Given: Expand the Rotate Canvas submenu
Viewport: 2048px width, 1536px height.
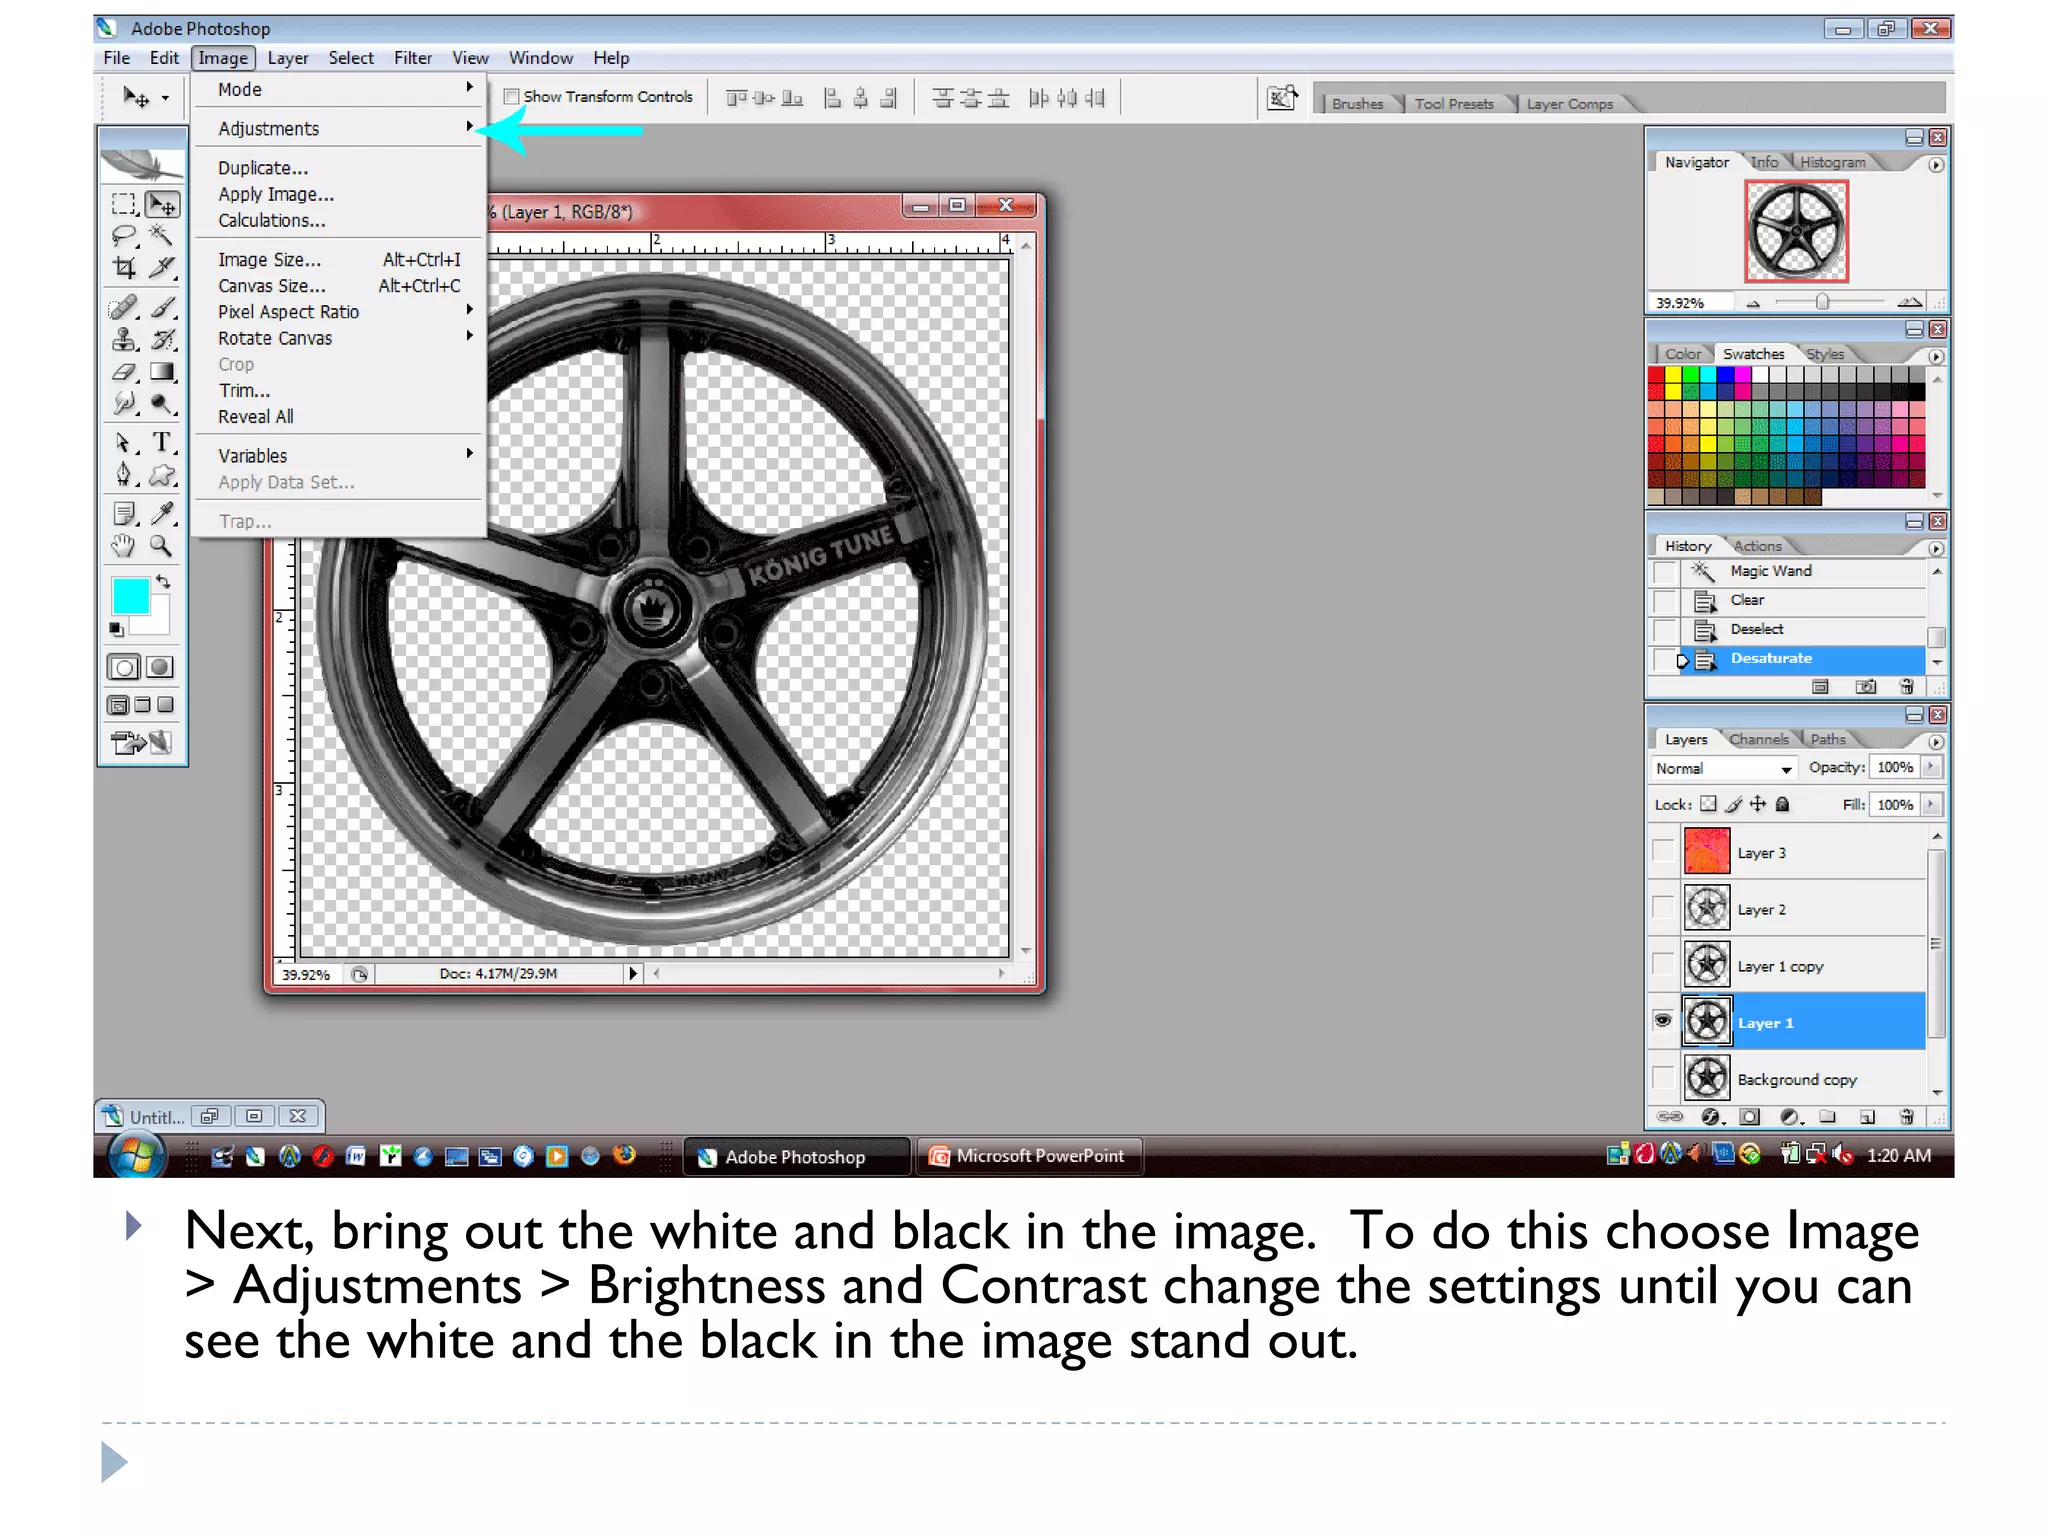Looking at the screenshot, I should click(340, 338).
